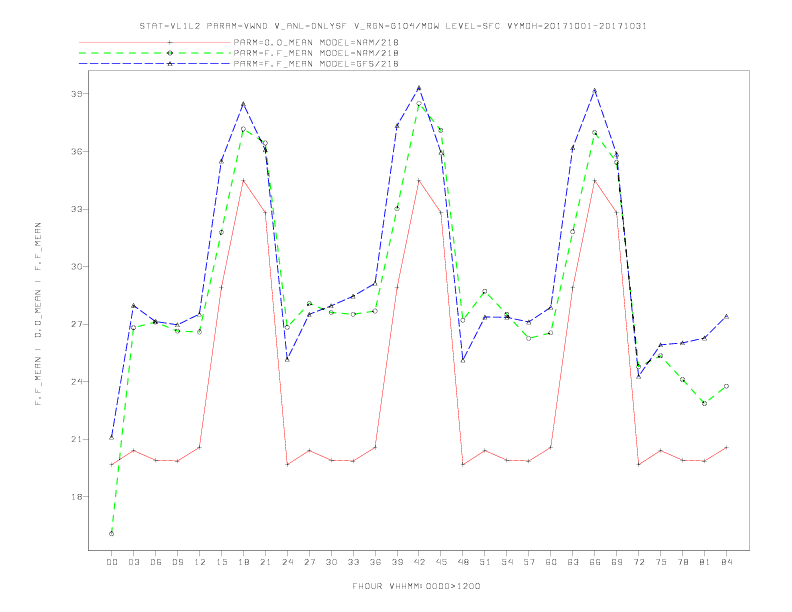The width and height of the screenshot is (792, 612).
Task: Click x-axis forecast hour label 33
Action: coord(353,562)
